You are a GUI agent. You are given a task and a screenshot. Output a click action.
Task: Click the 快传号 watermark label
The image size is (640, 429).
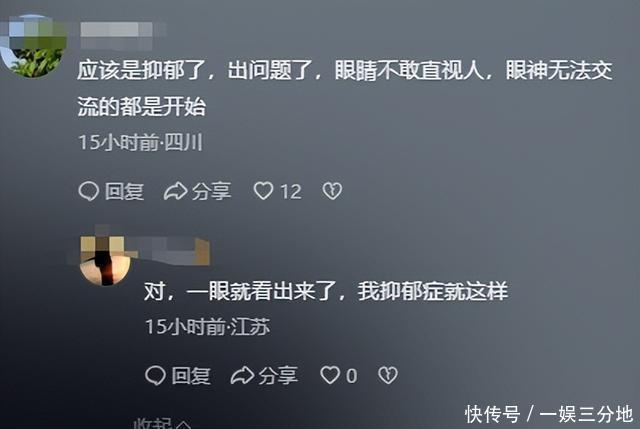pos(493,414)
